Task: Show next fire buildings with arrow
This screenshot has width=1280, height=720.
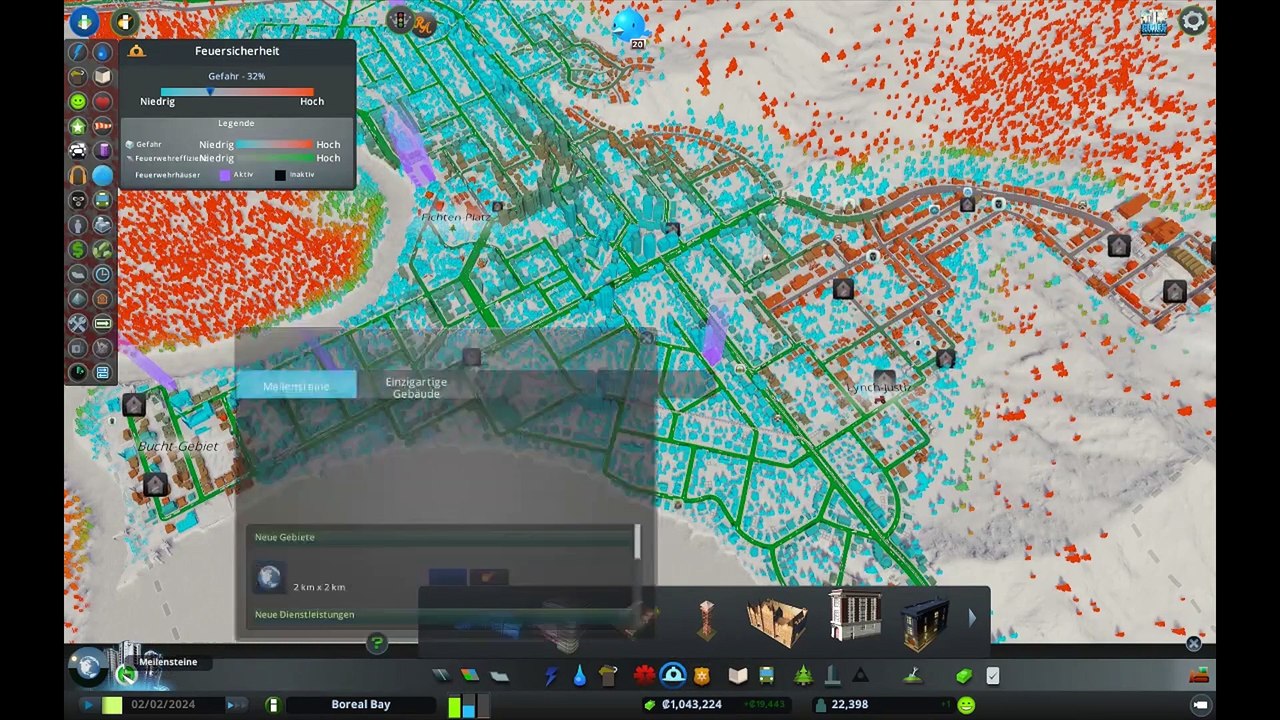Action: [971, 619]
